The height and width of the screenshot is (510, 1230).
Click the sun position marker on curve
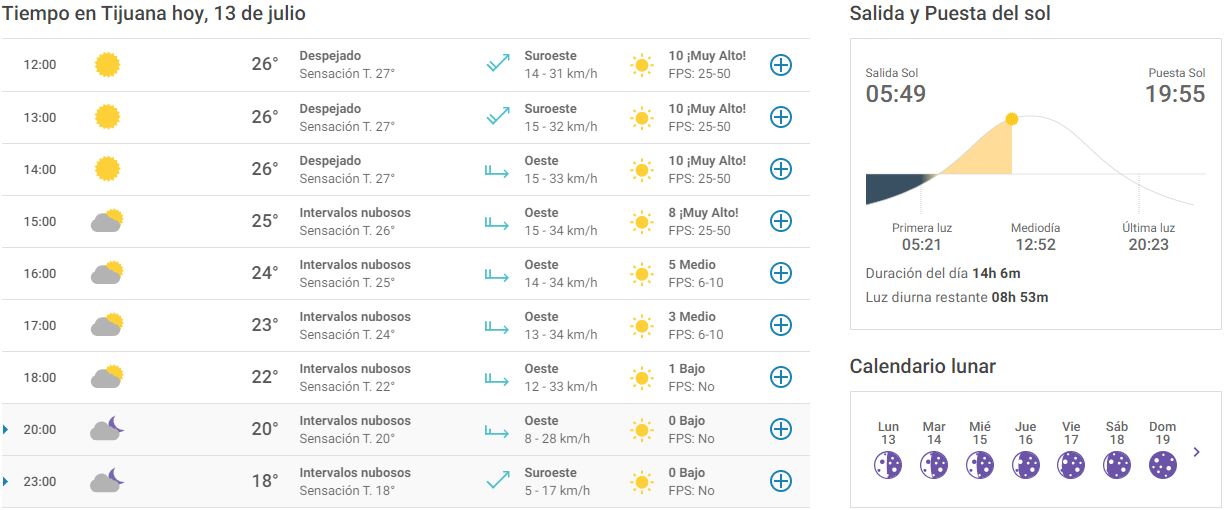(x=1011, y=119)
